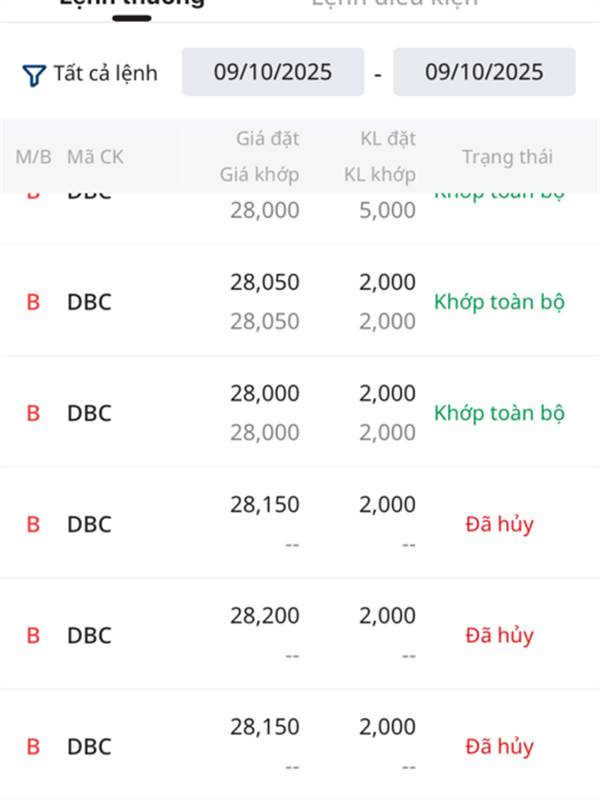600x800 pixels.
Task: Tap the Mã CK column header
Action: [95, 157]
